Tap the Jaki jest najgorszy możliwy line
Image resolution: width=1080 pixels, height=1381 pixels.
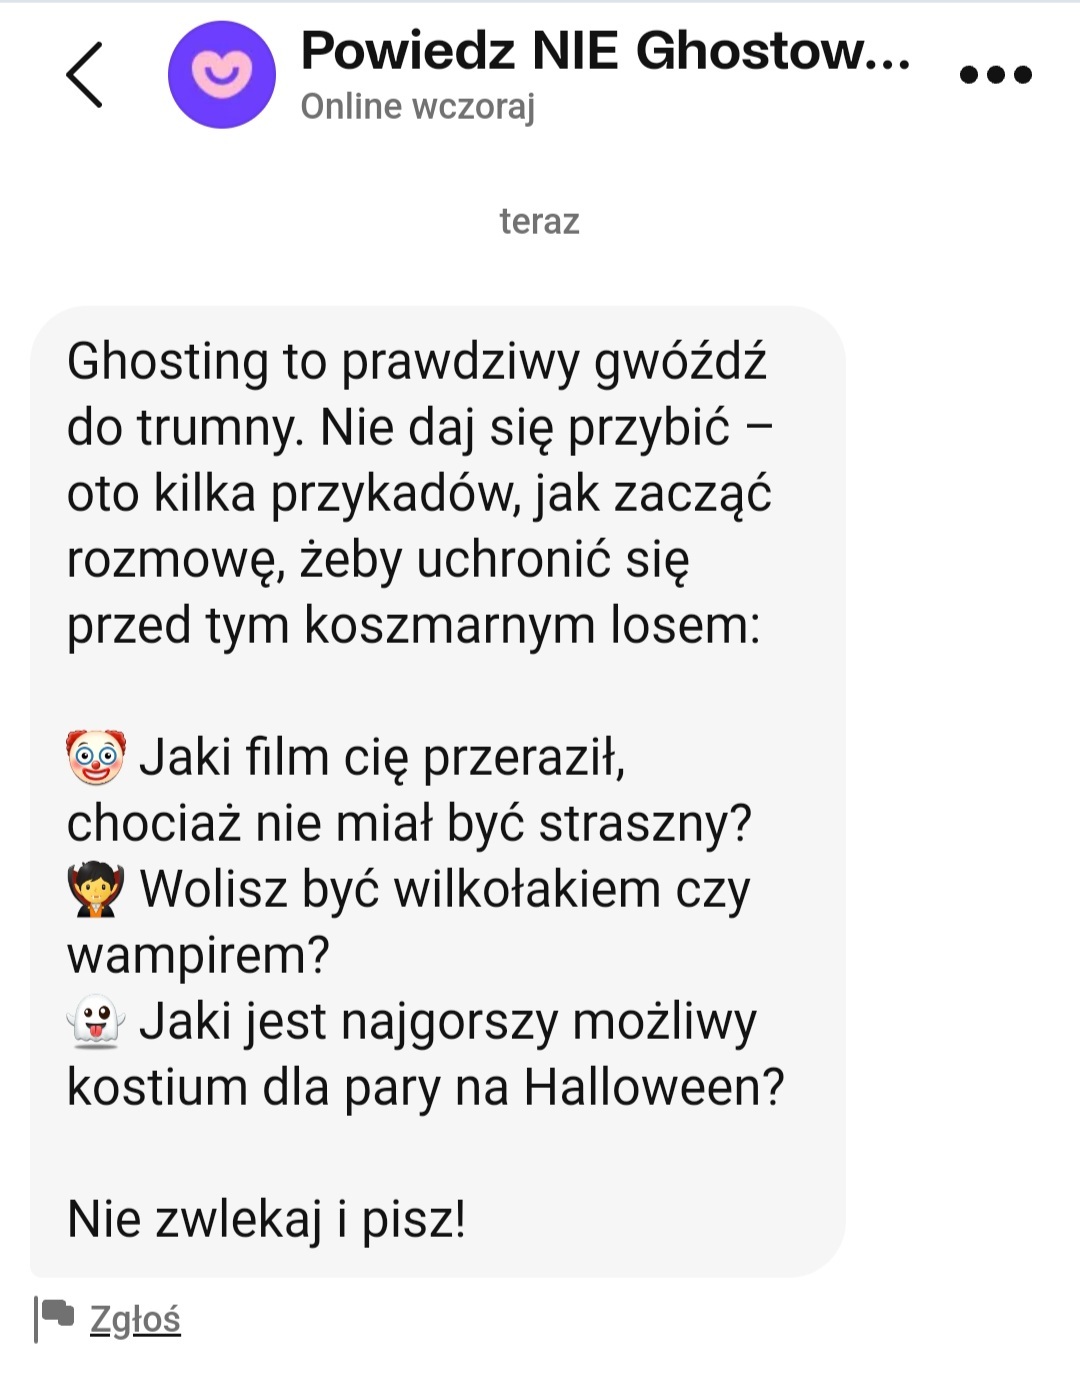coord(448,1022)
